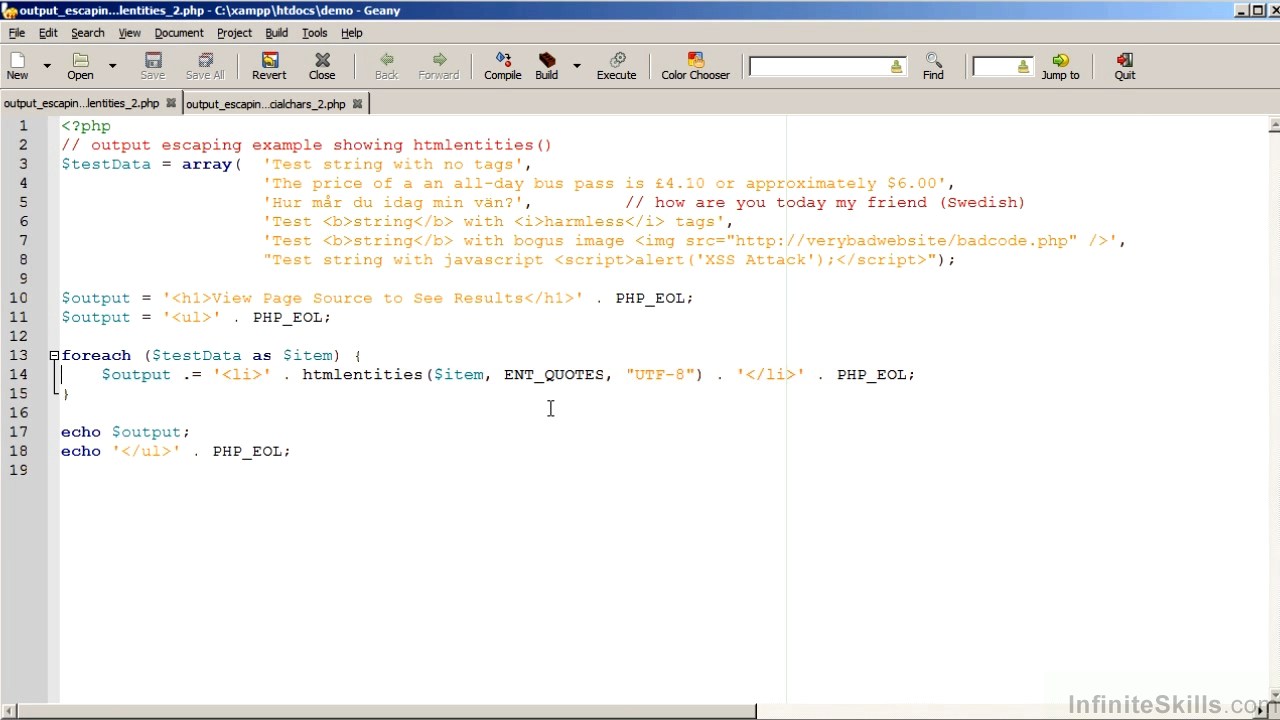Expand the Open recent files dropdown arrow
The width and height of the screenshot is (1280, 720).
click(112, 66)
